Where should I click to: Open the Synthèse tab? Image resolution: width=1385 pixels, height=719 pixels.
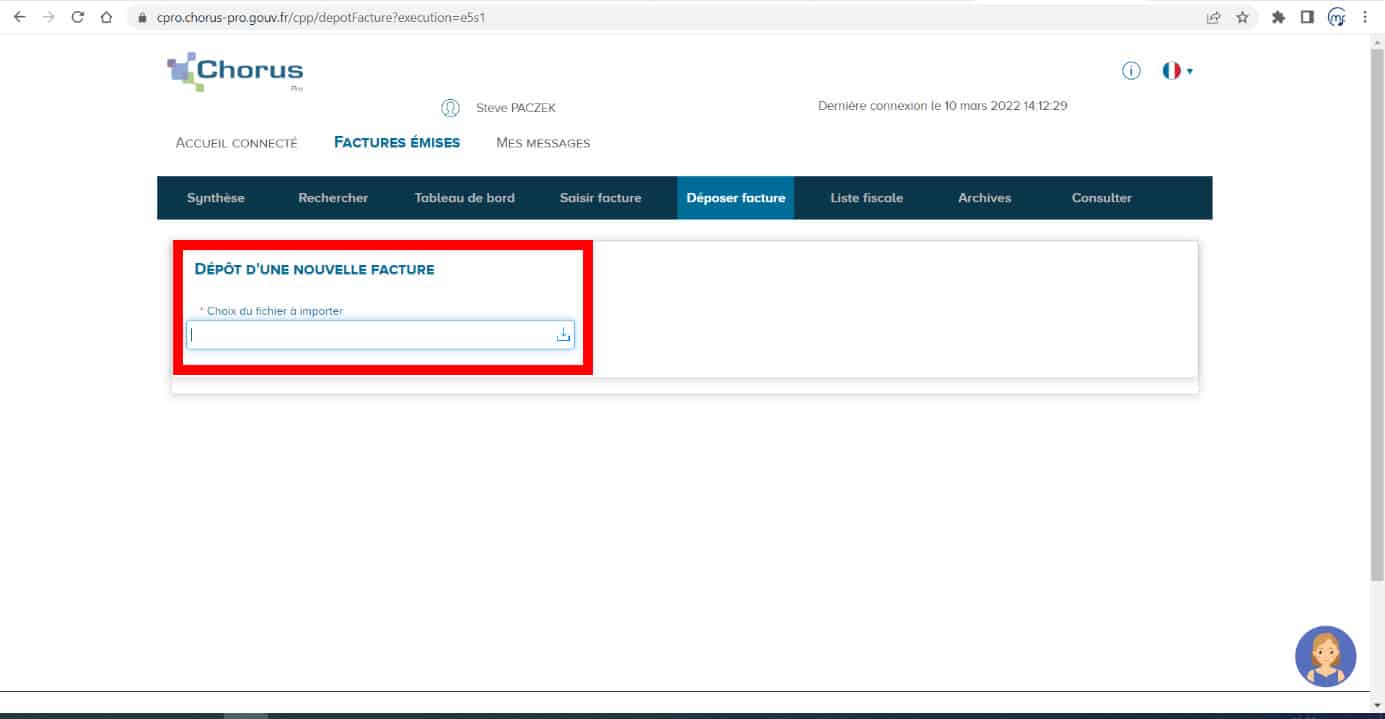click(x=215, y=198)
